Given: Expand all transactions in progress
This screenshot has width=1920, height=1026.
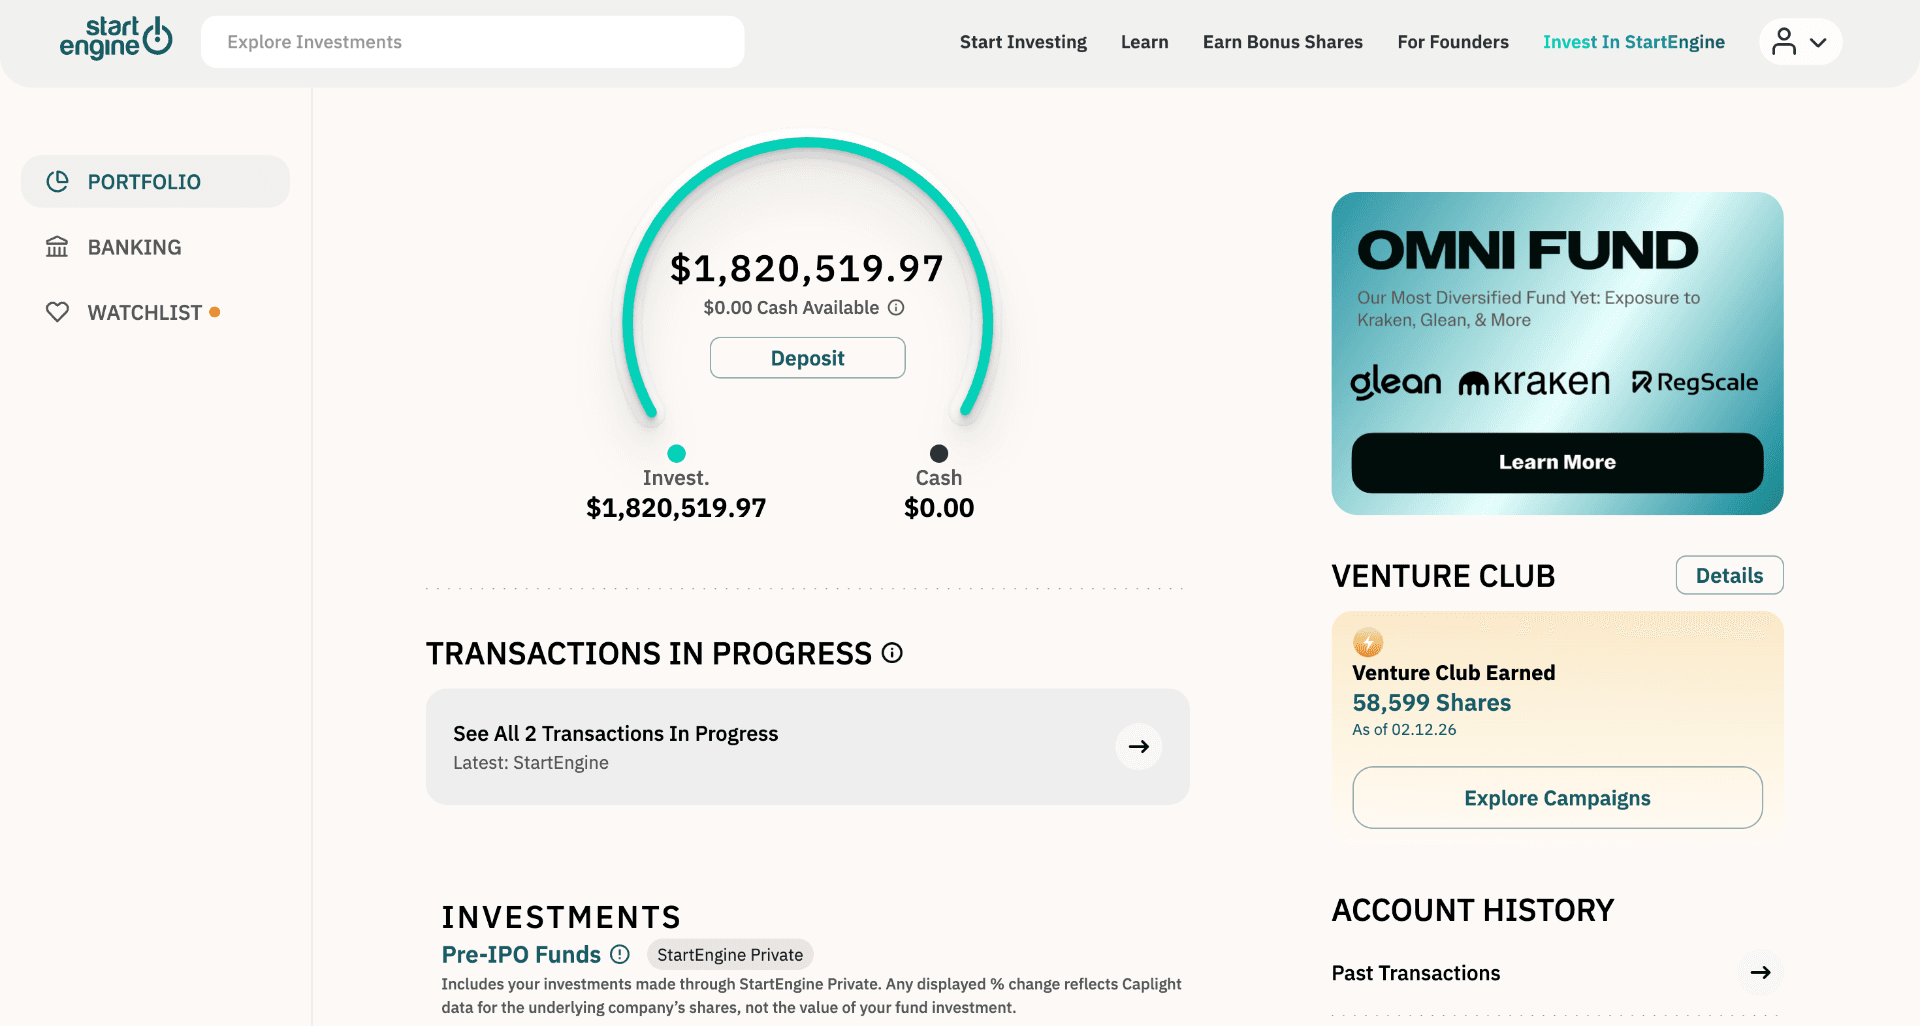Looking at the screenshot, I should coord(1138,746).
